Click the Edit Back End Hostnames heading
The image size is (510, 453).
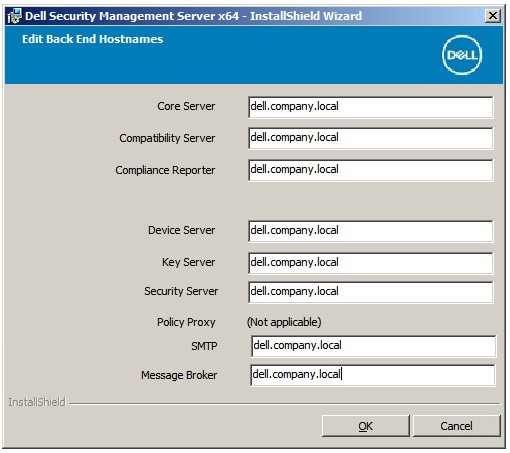point(93,39)
